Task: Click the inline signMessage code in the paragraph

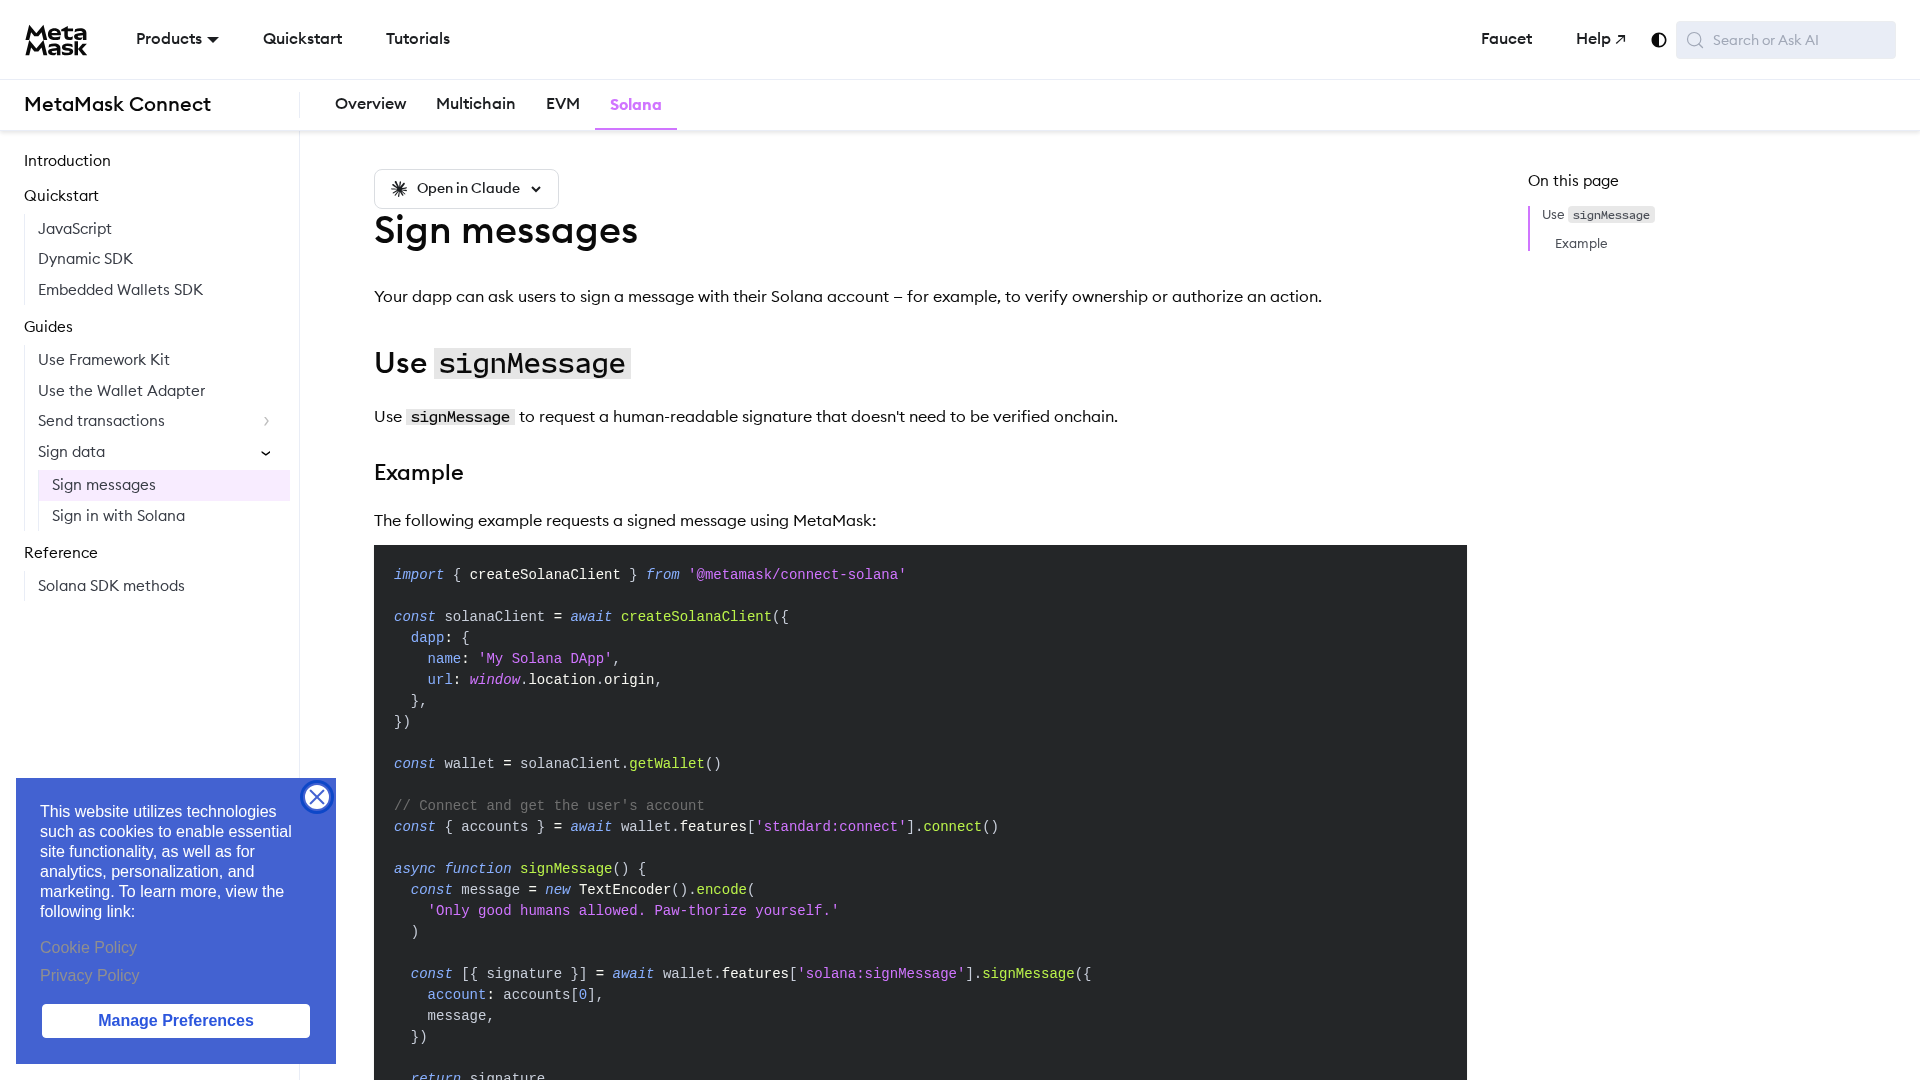Action: click(460, 417)
